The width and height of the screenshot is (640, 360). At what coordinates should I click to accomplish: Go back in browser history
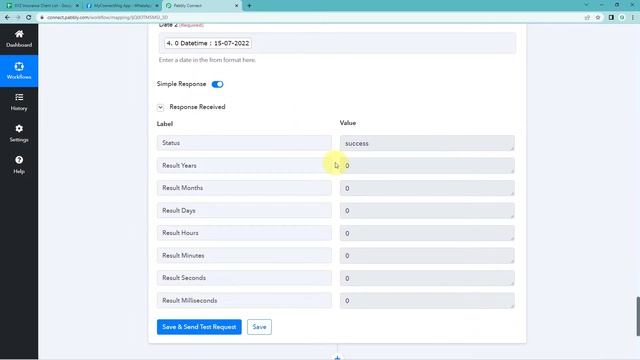pyautogui.click(x=7, y=18)
